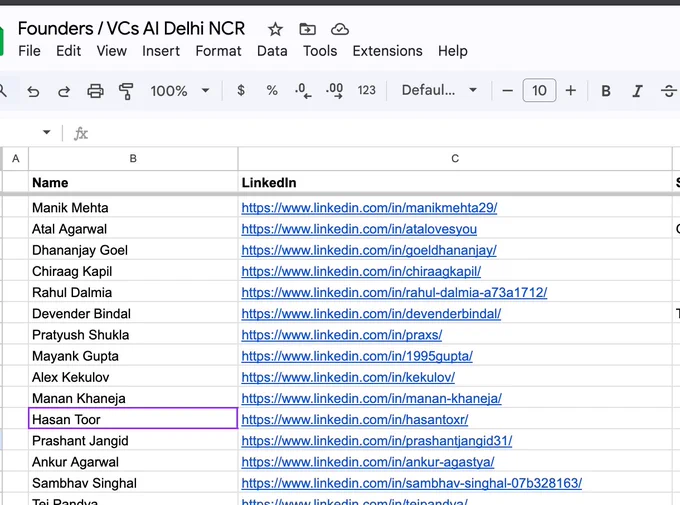Select the LinkedIn header cell
The image size is (680, 505).
click(x=455, y=183)
